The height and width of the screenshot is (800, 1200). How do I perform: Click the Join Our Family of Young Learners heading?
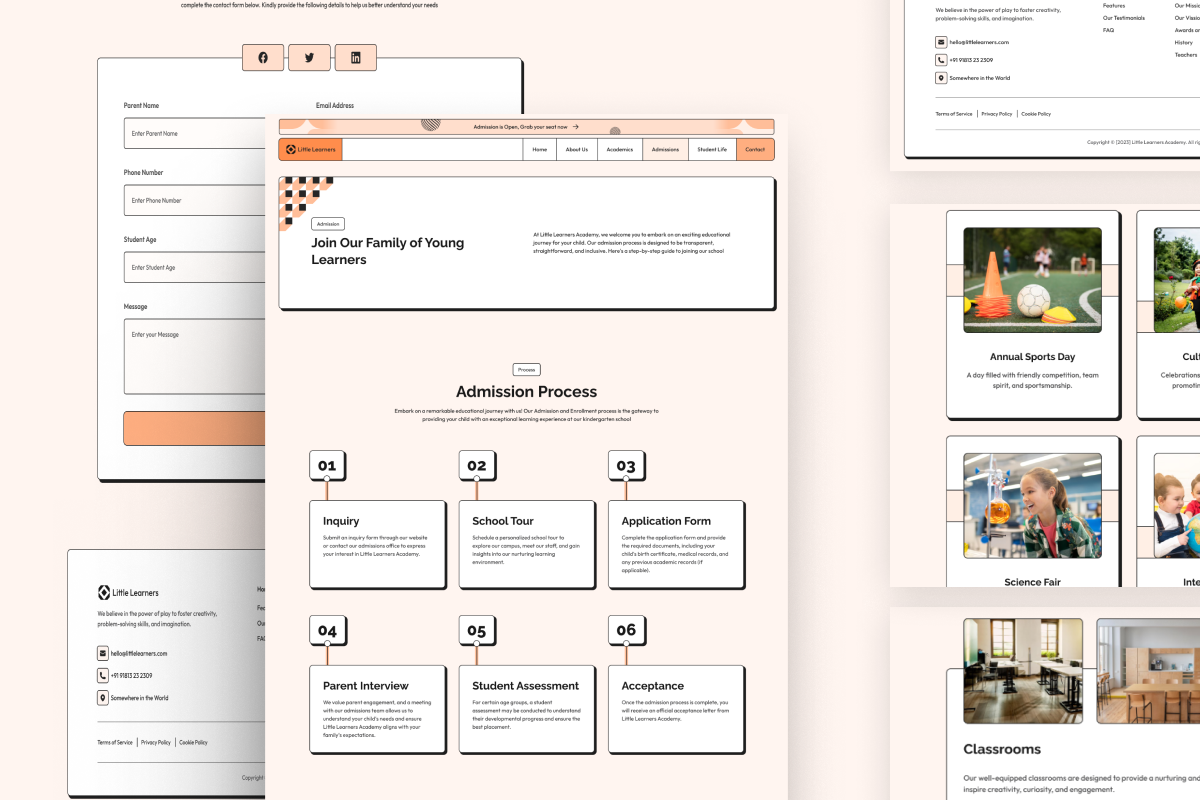[388, 251]
